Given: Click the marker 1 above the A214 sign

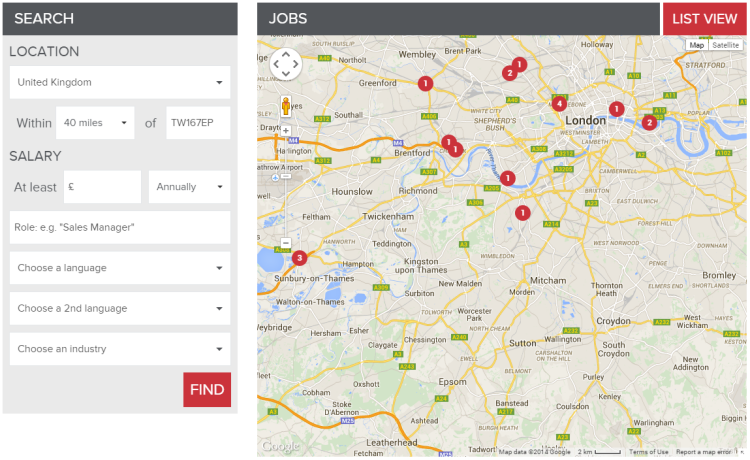Looking at the screenshot, I should (x=522, y=212).
